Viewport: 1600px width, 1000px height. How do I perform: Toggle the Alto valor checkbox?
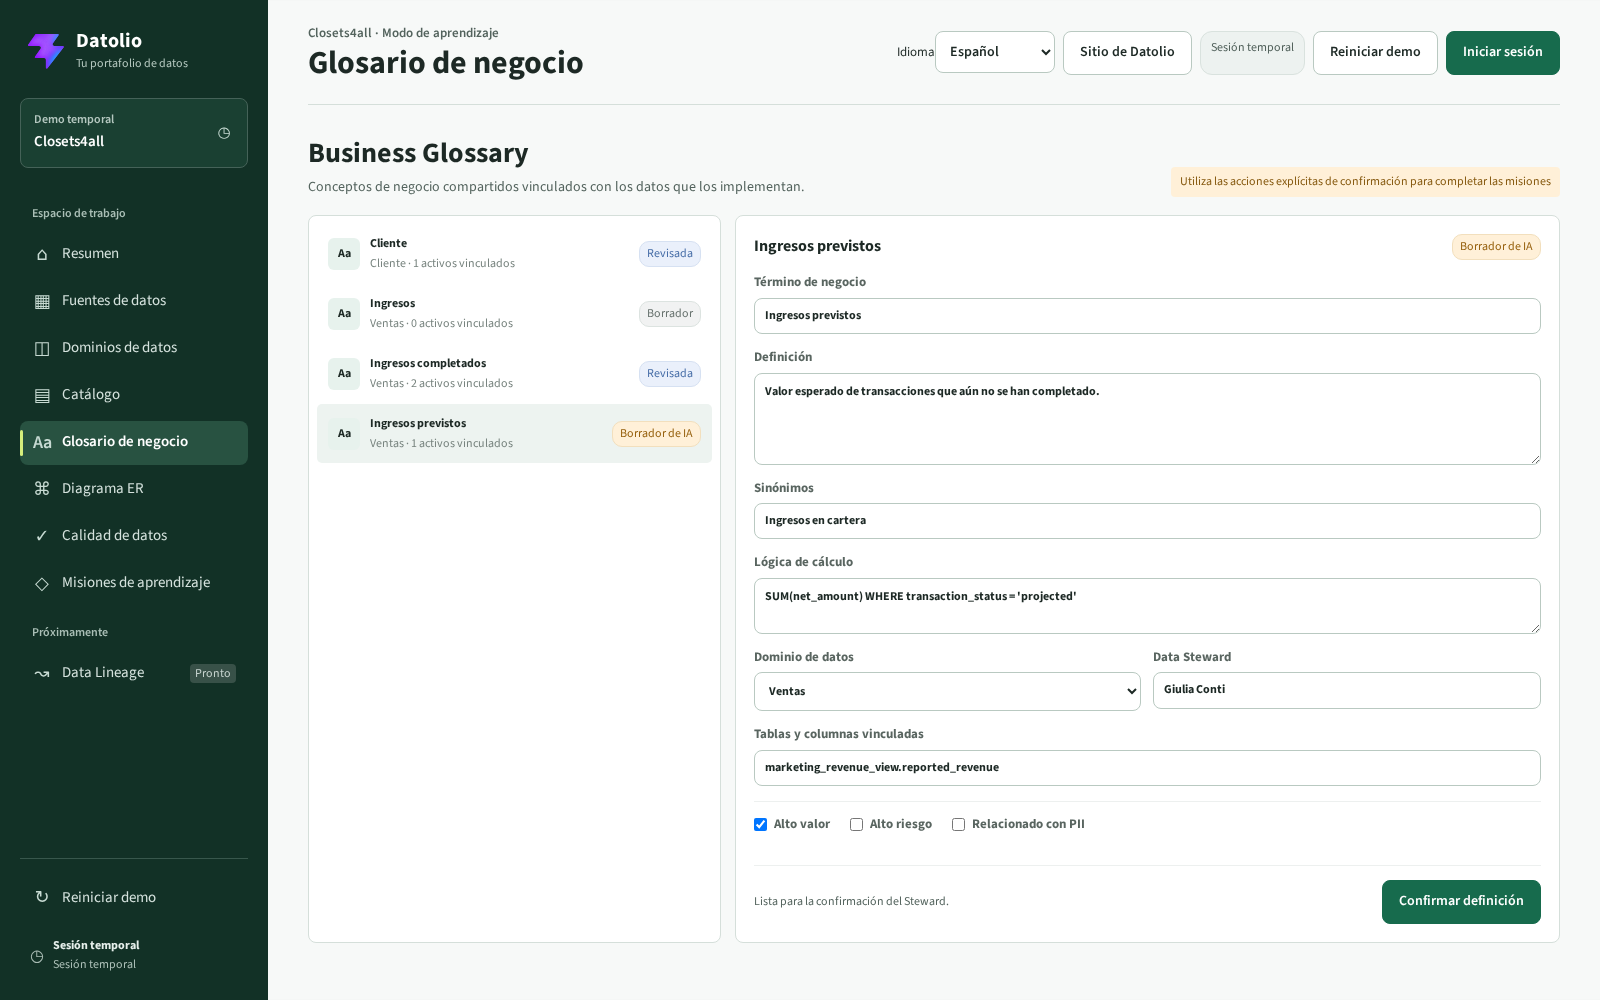(x=760, y=824)
